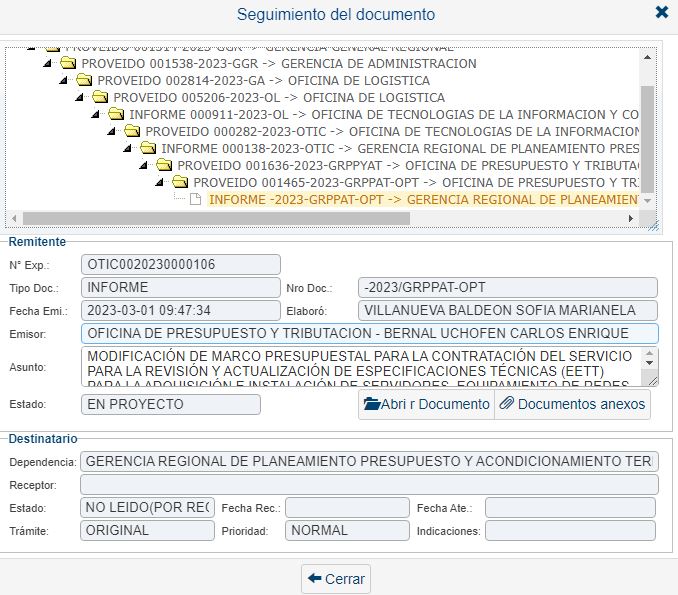
Task: Click Remitente Estado field EN PROYECTO
Action: (x=171, y=404)
